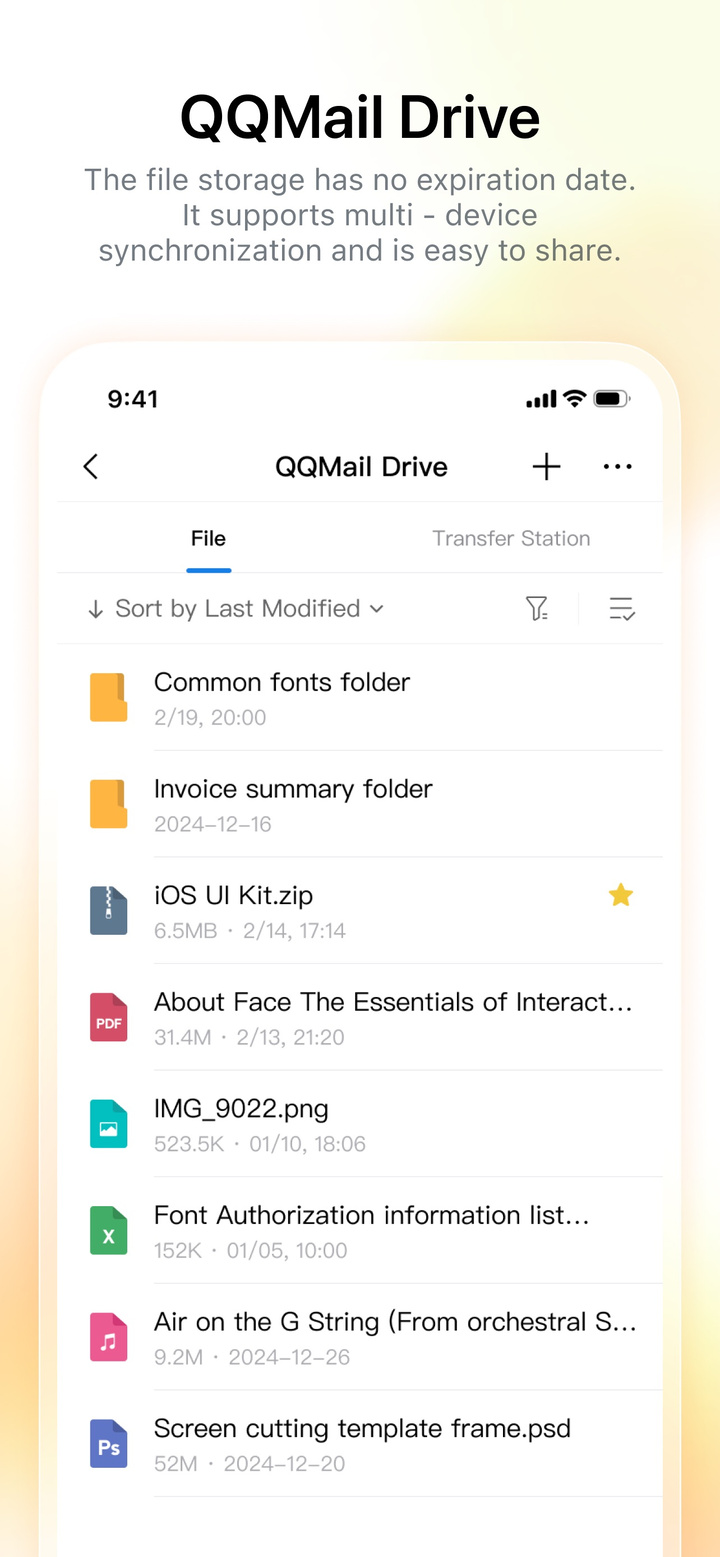Tap the zip archive file icon
This screenshot has height=1557, width=720.
109,911
